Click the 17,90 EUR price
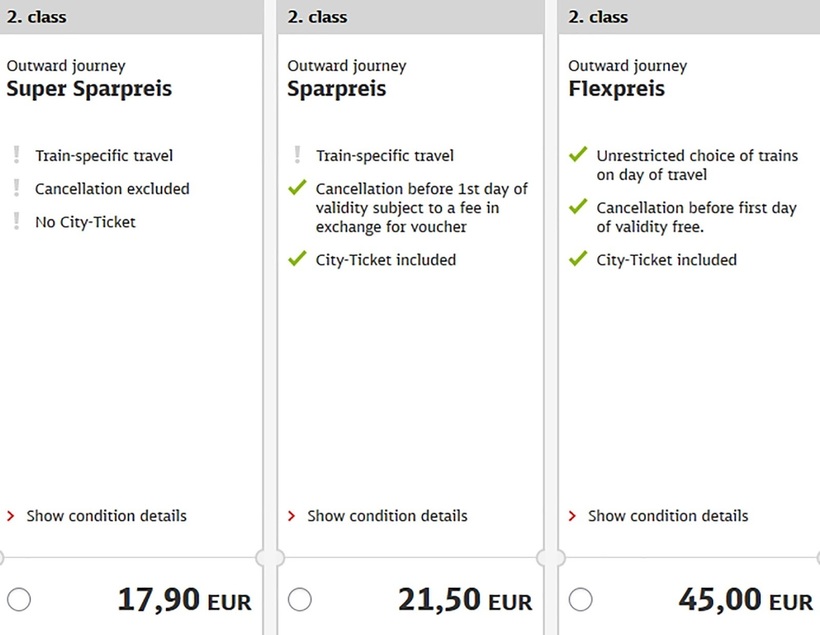 click(184, 600)
